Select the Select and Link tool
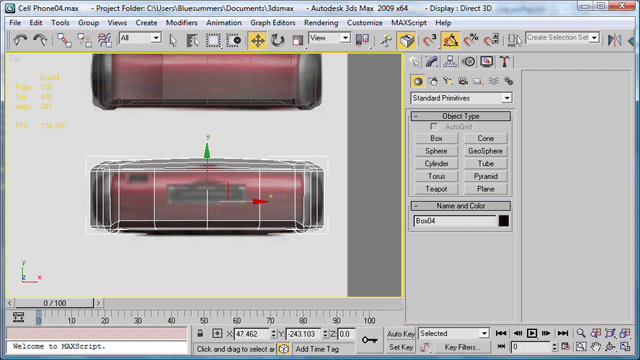The height and width of the screenshot is (360, 640). (x=64, y=40)
